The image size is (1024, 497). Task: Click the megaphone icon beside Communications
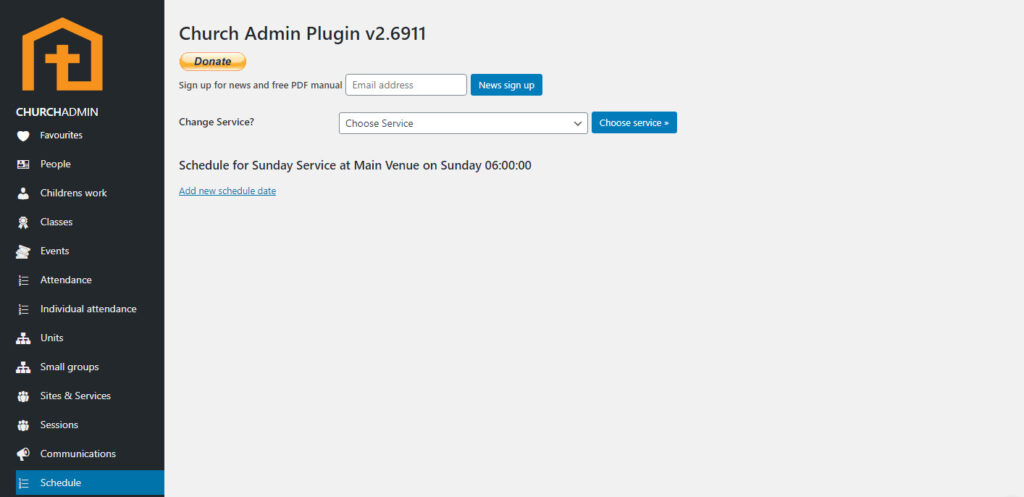pyautogui.click(x=23, y=454)
